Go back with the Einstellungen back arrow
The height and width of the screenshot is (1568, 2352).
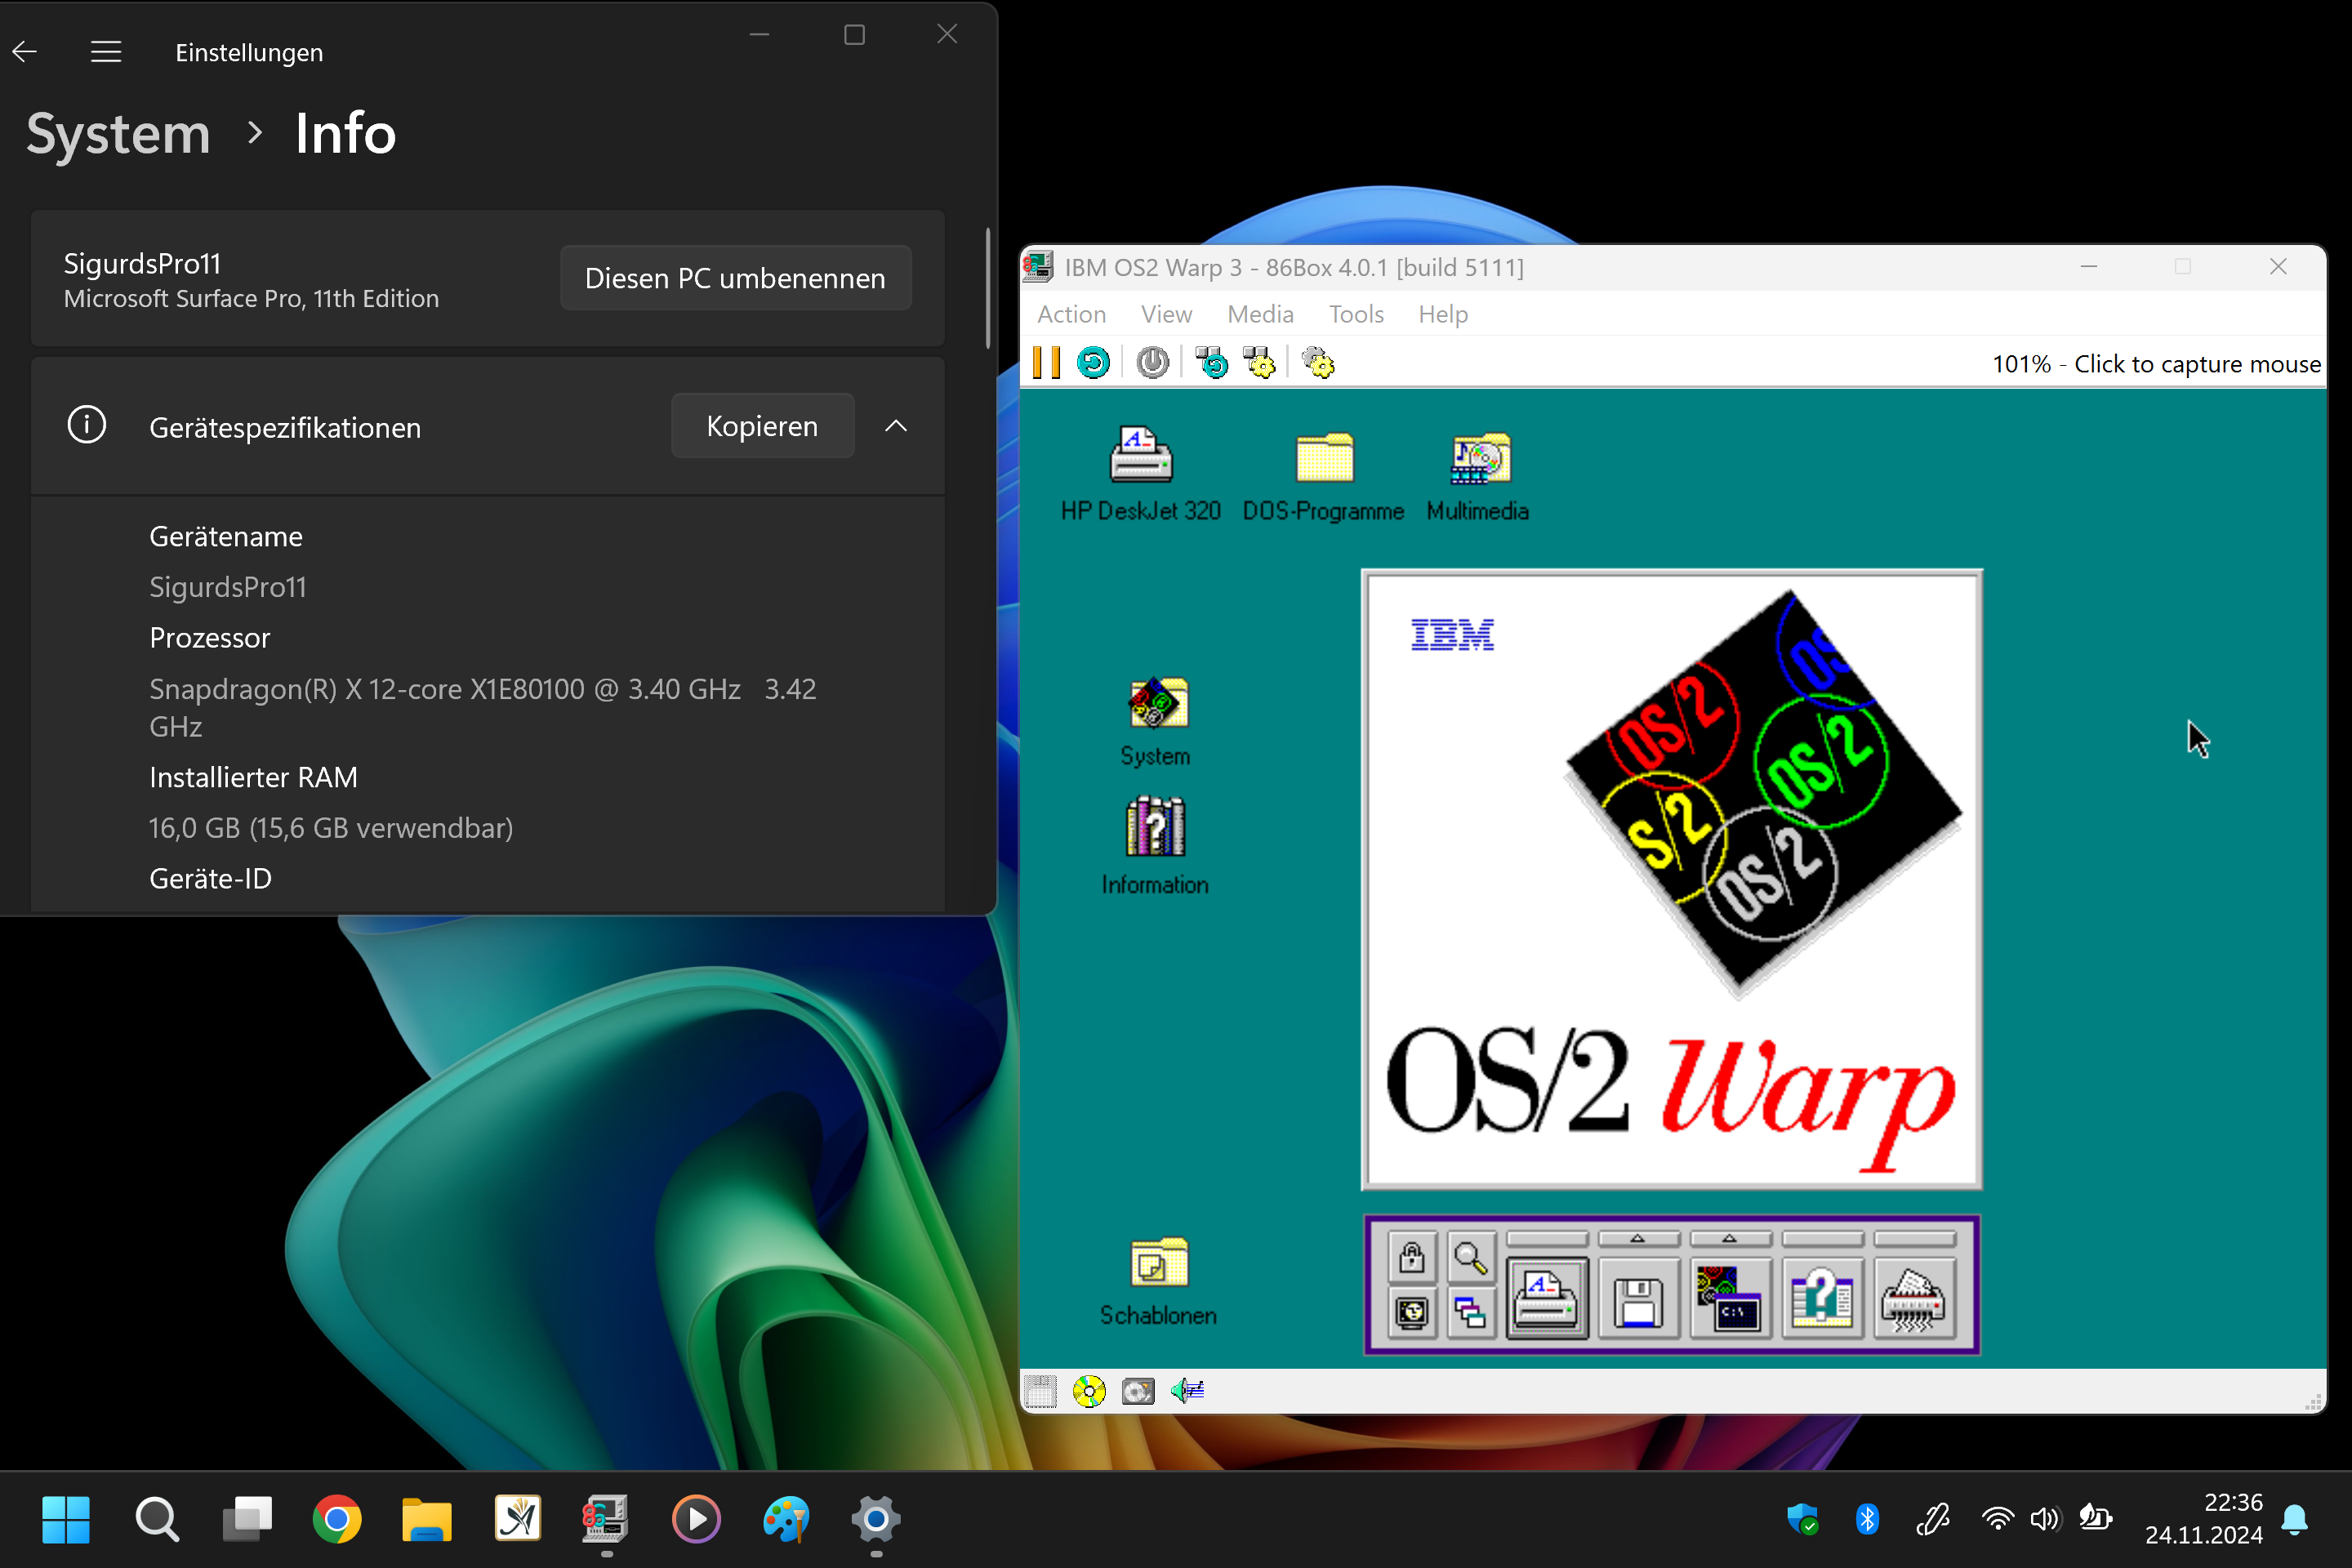click(25, 52)
